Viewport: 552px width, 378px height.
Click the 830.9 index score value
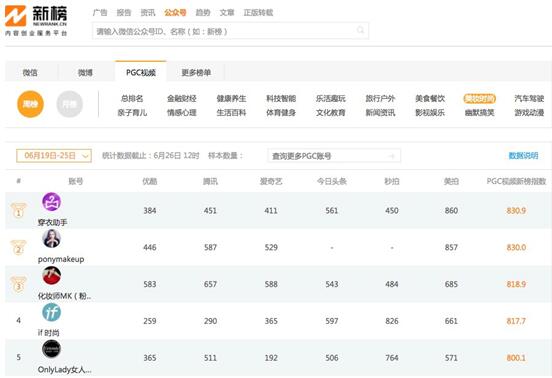(x=516, y=210)
